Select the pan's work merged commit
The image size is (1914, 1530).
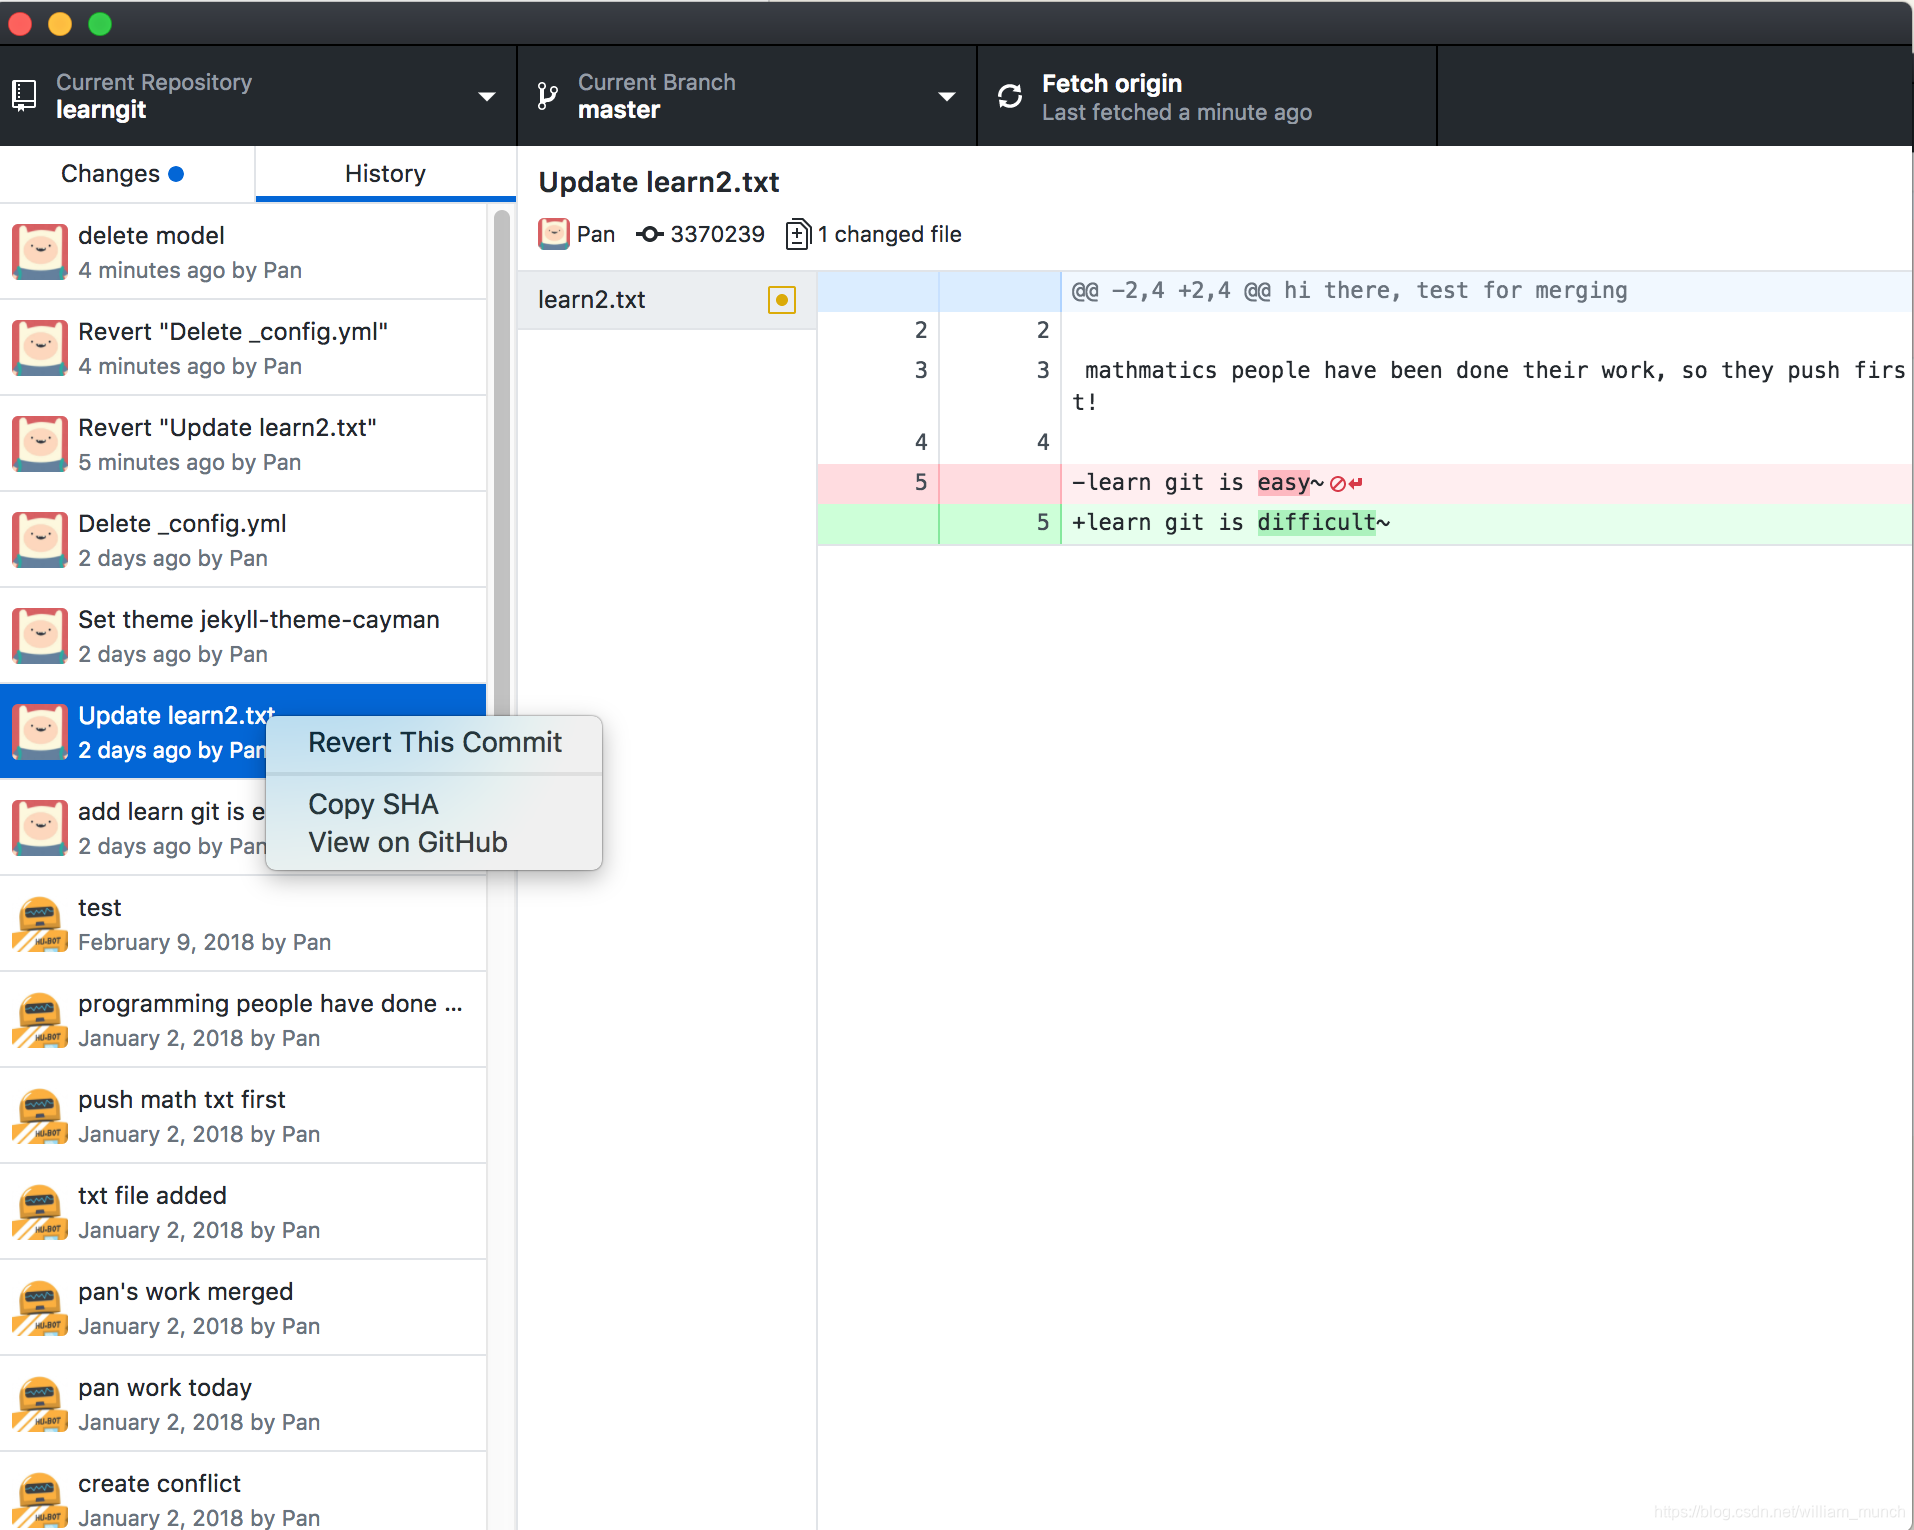(x=243, y=1308)
